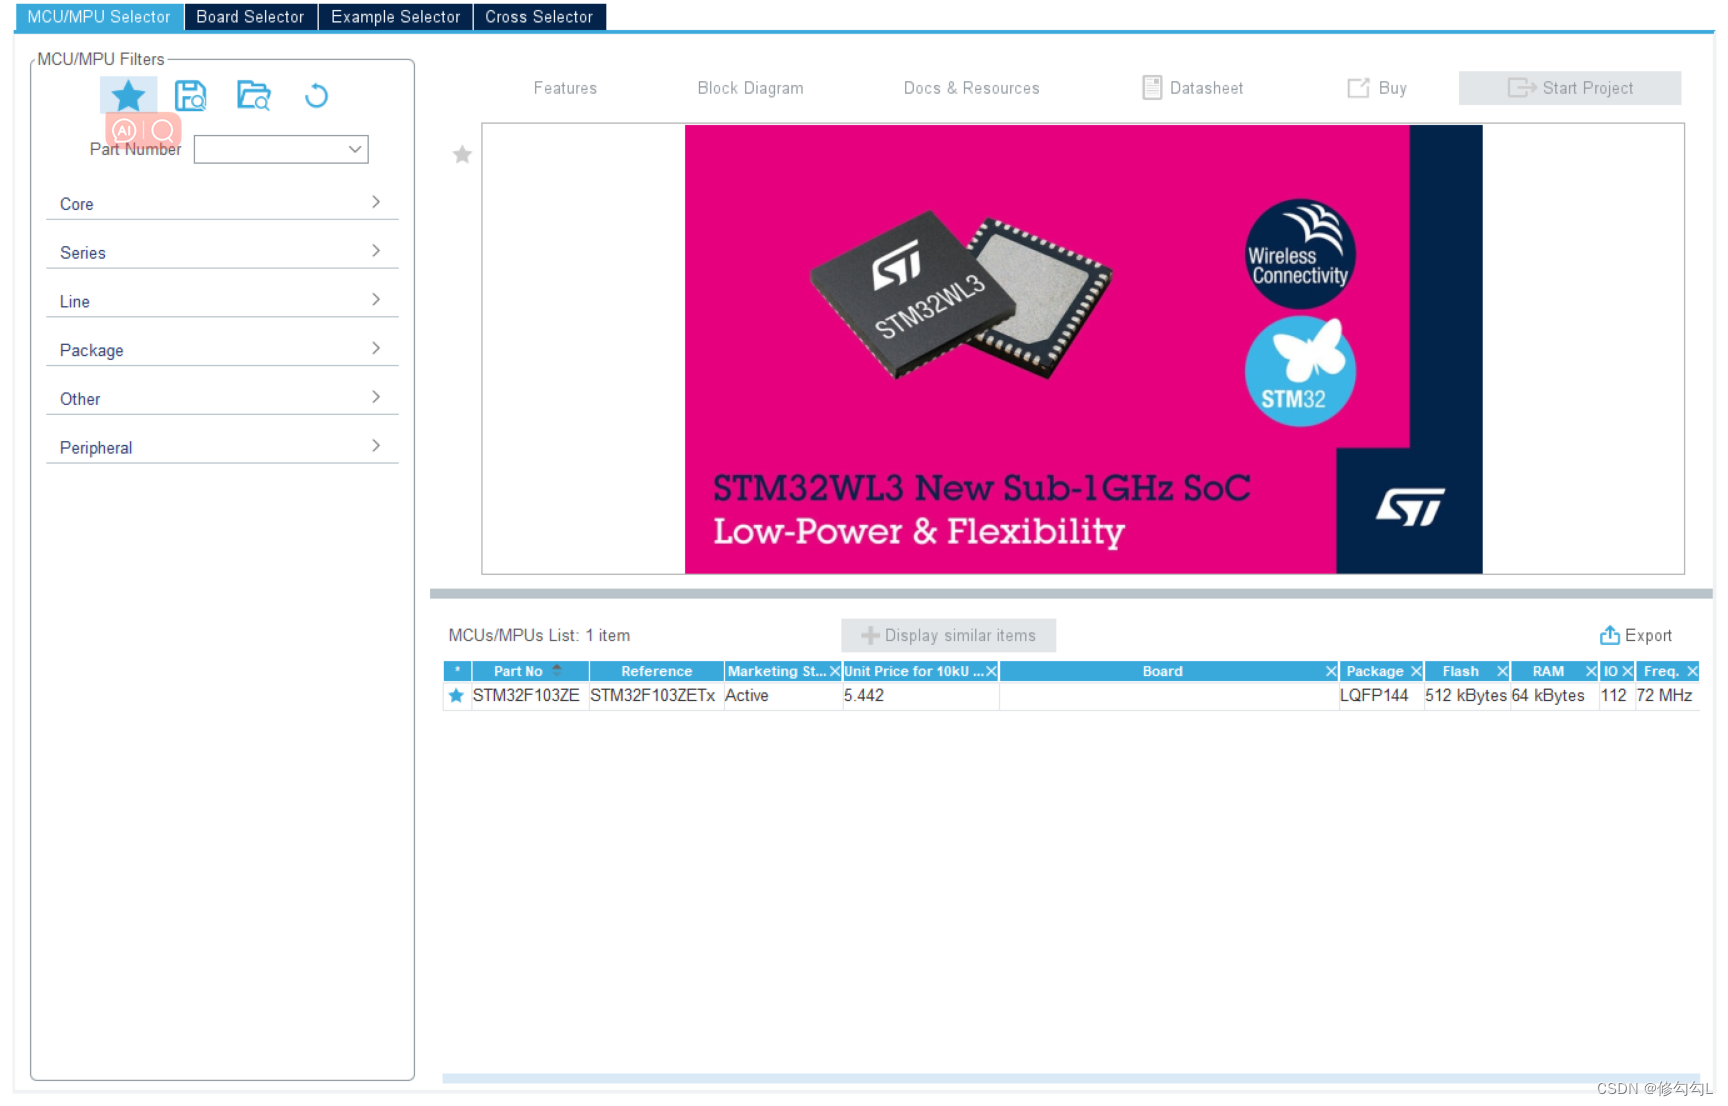Sort by the Reference column header

pyautogui.click(x=656, y=671)
